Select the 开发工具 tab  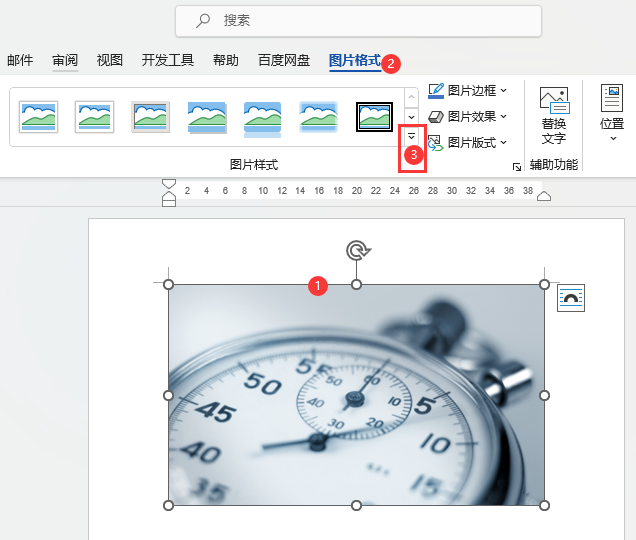click(168, 60)
